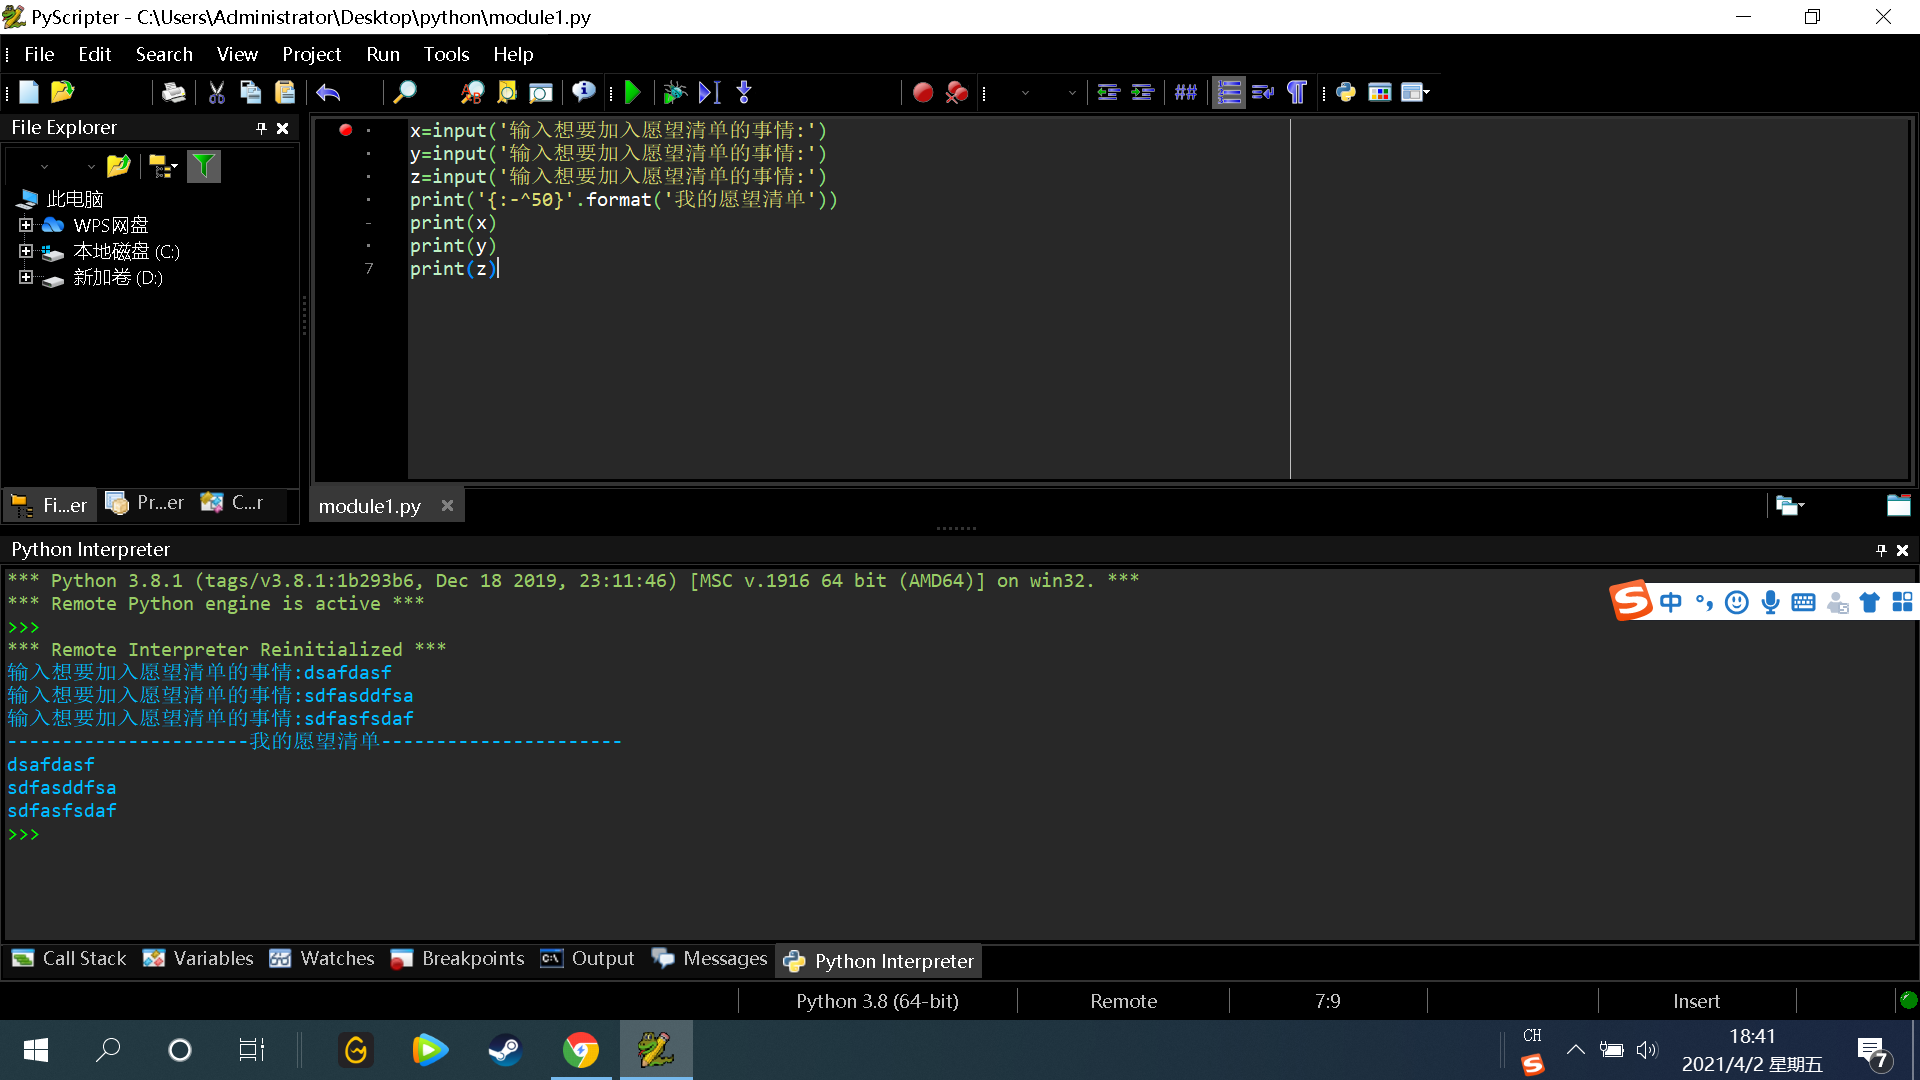Open the Find magnifier tool

point(404,93)
